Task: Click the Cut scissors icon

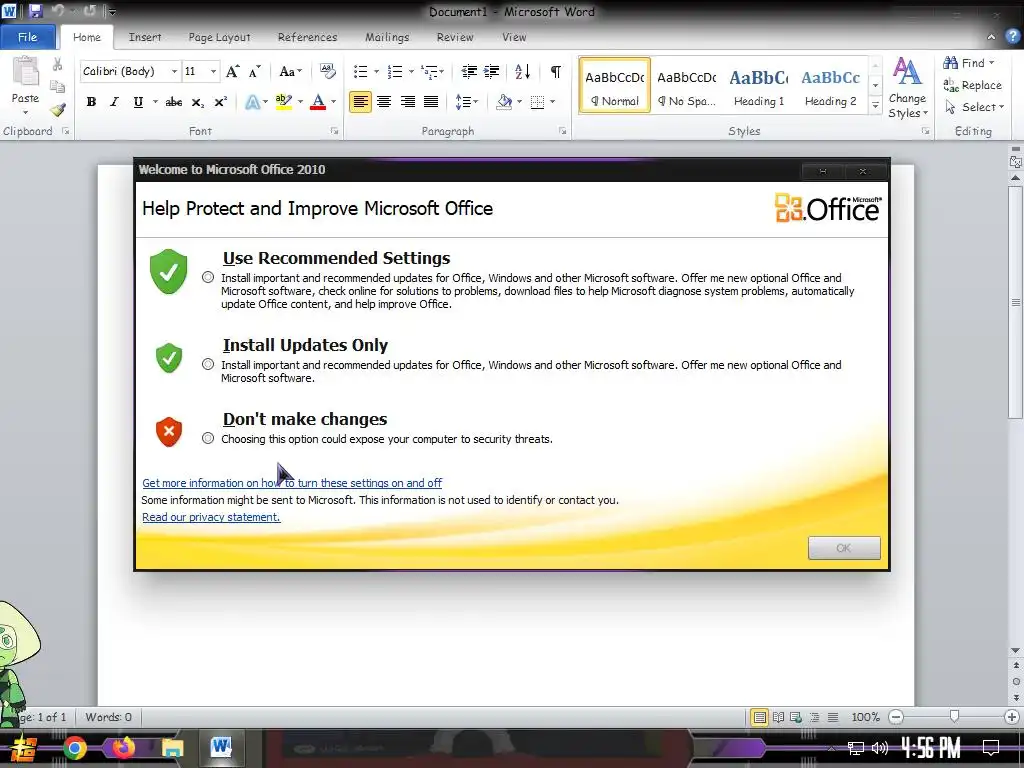Action: [57, 64]
